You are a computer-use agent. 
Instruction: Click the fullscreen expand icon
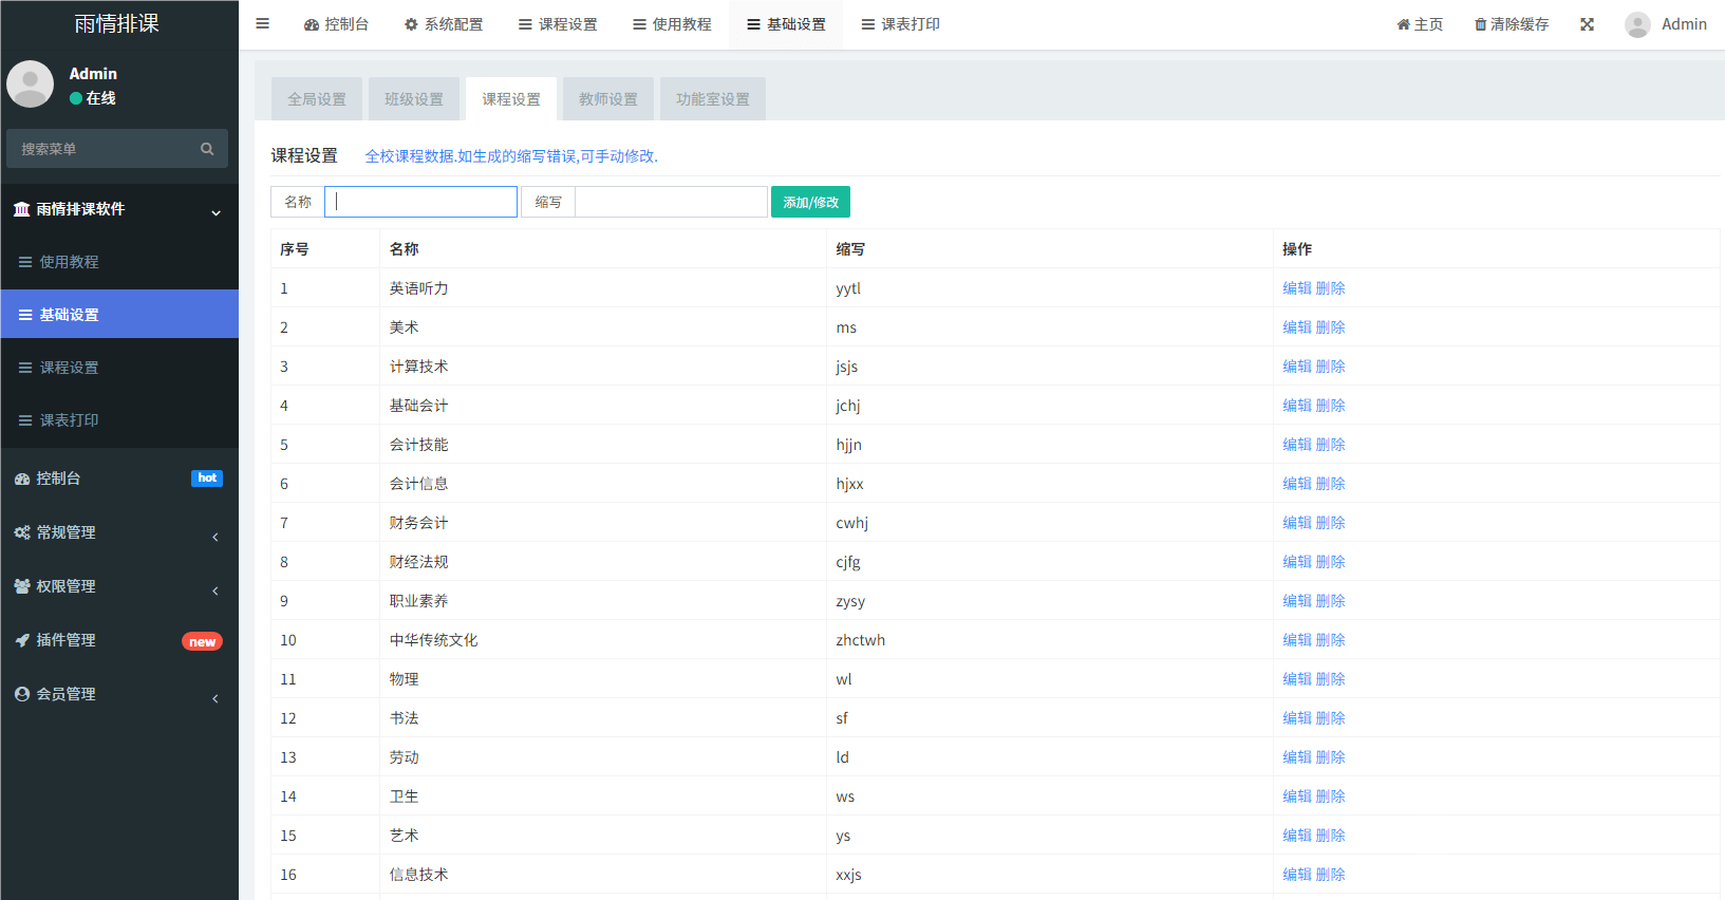click(x=1587, y=25)
